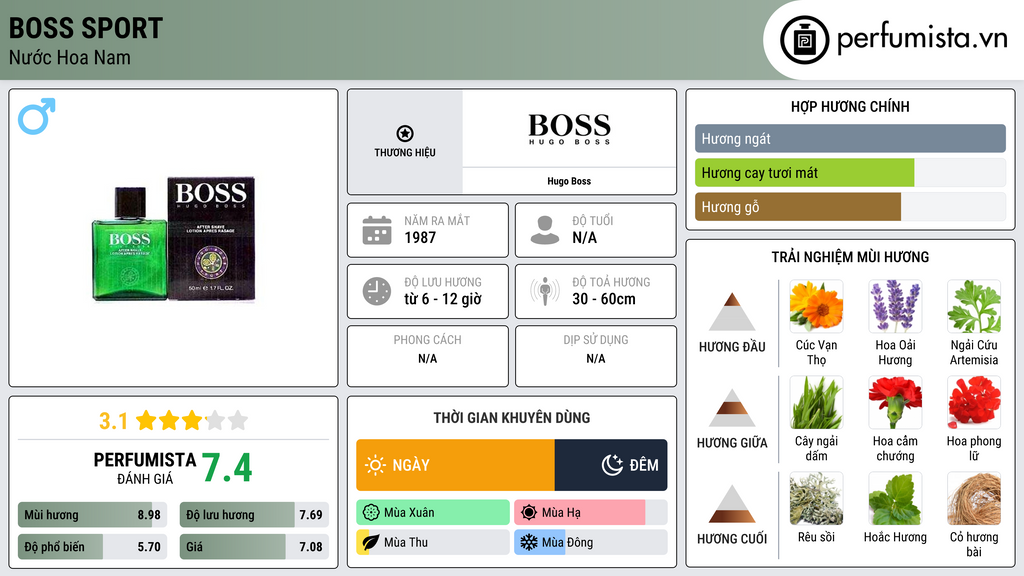Click the Hoa Oải Hương lavender thumbnail

(895, 307)
